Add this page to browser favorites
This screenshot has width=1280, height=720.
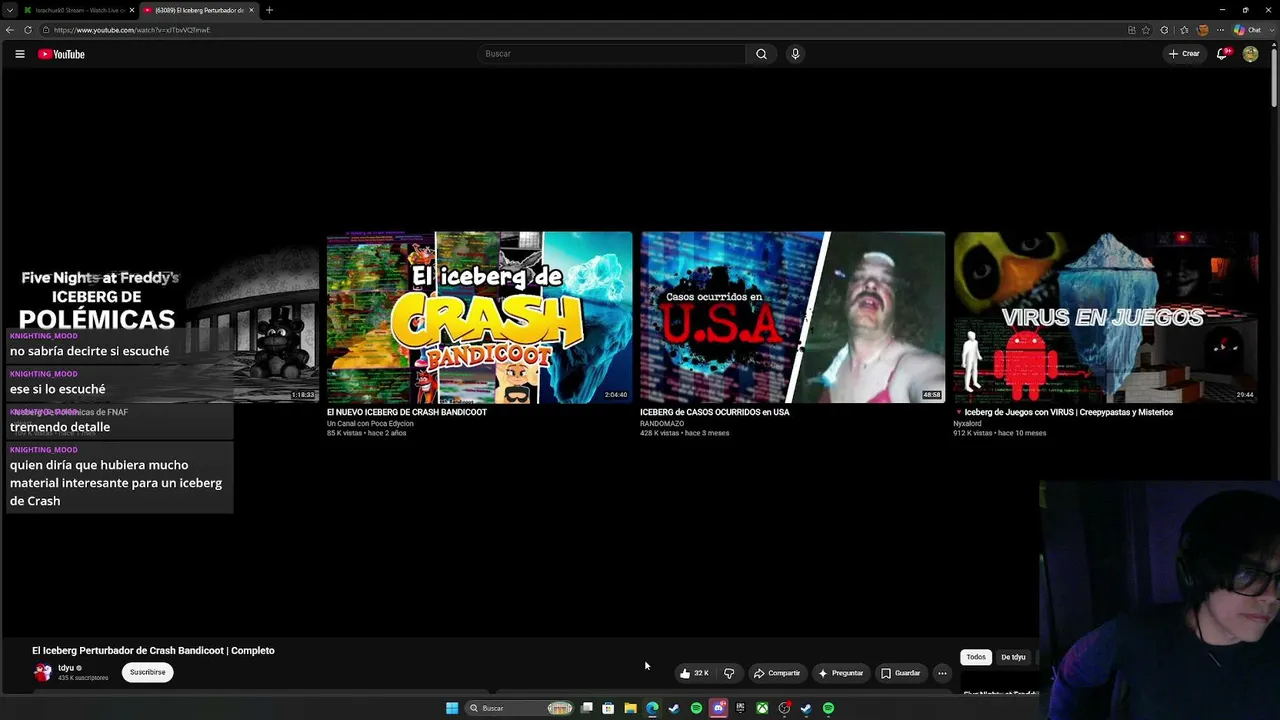pyautogui.click(x=1146, y=30)
